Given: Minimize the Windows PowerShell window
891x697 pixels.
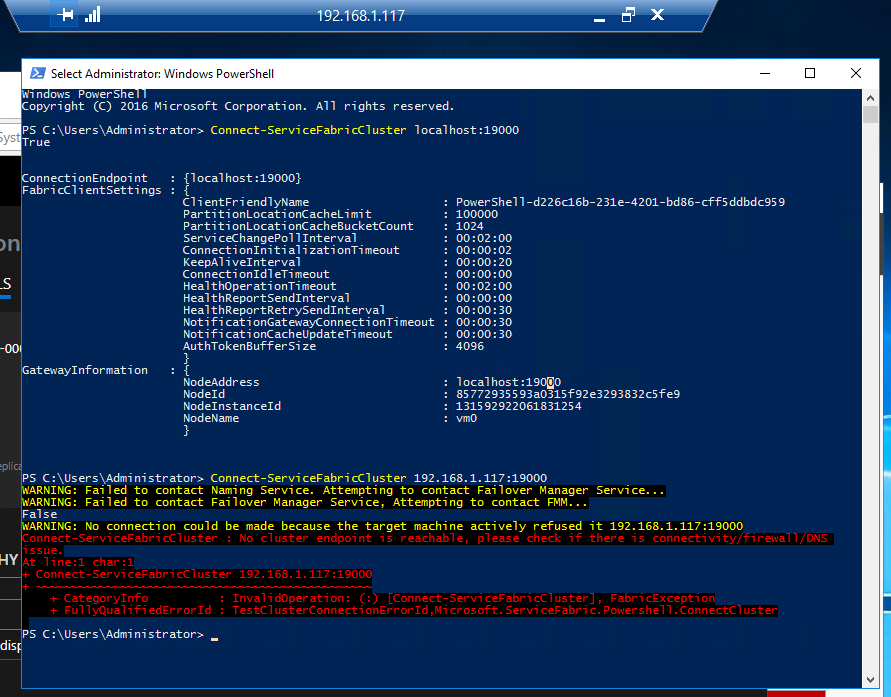Looking at the screenshot, I should (x=764, y=73).
